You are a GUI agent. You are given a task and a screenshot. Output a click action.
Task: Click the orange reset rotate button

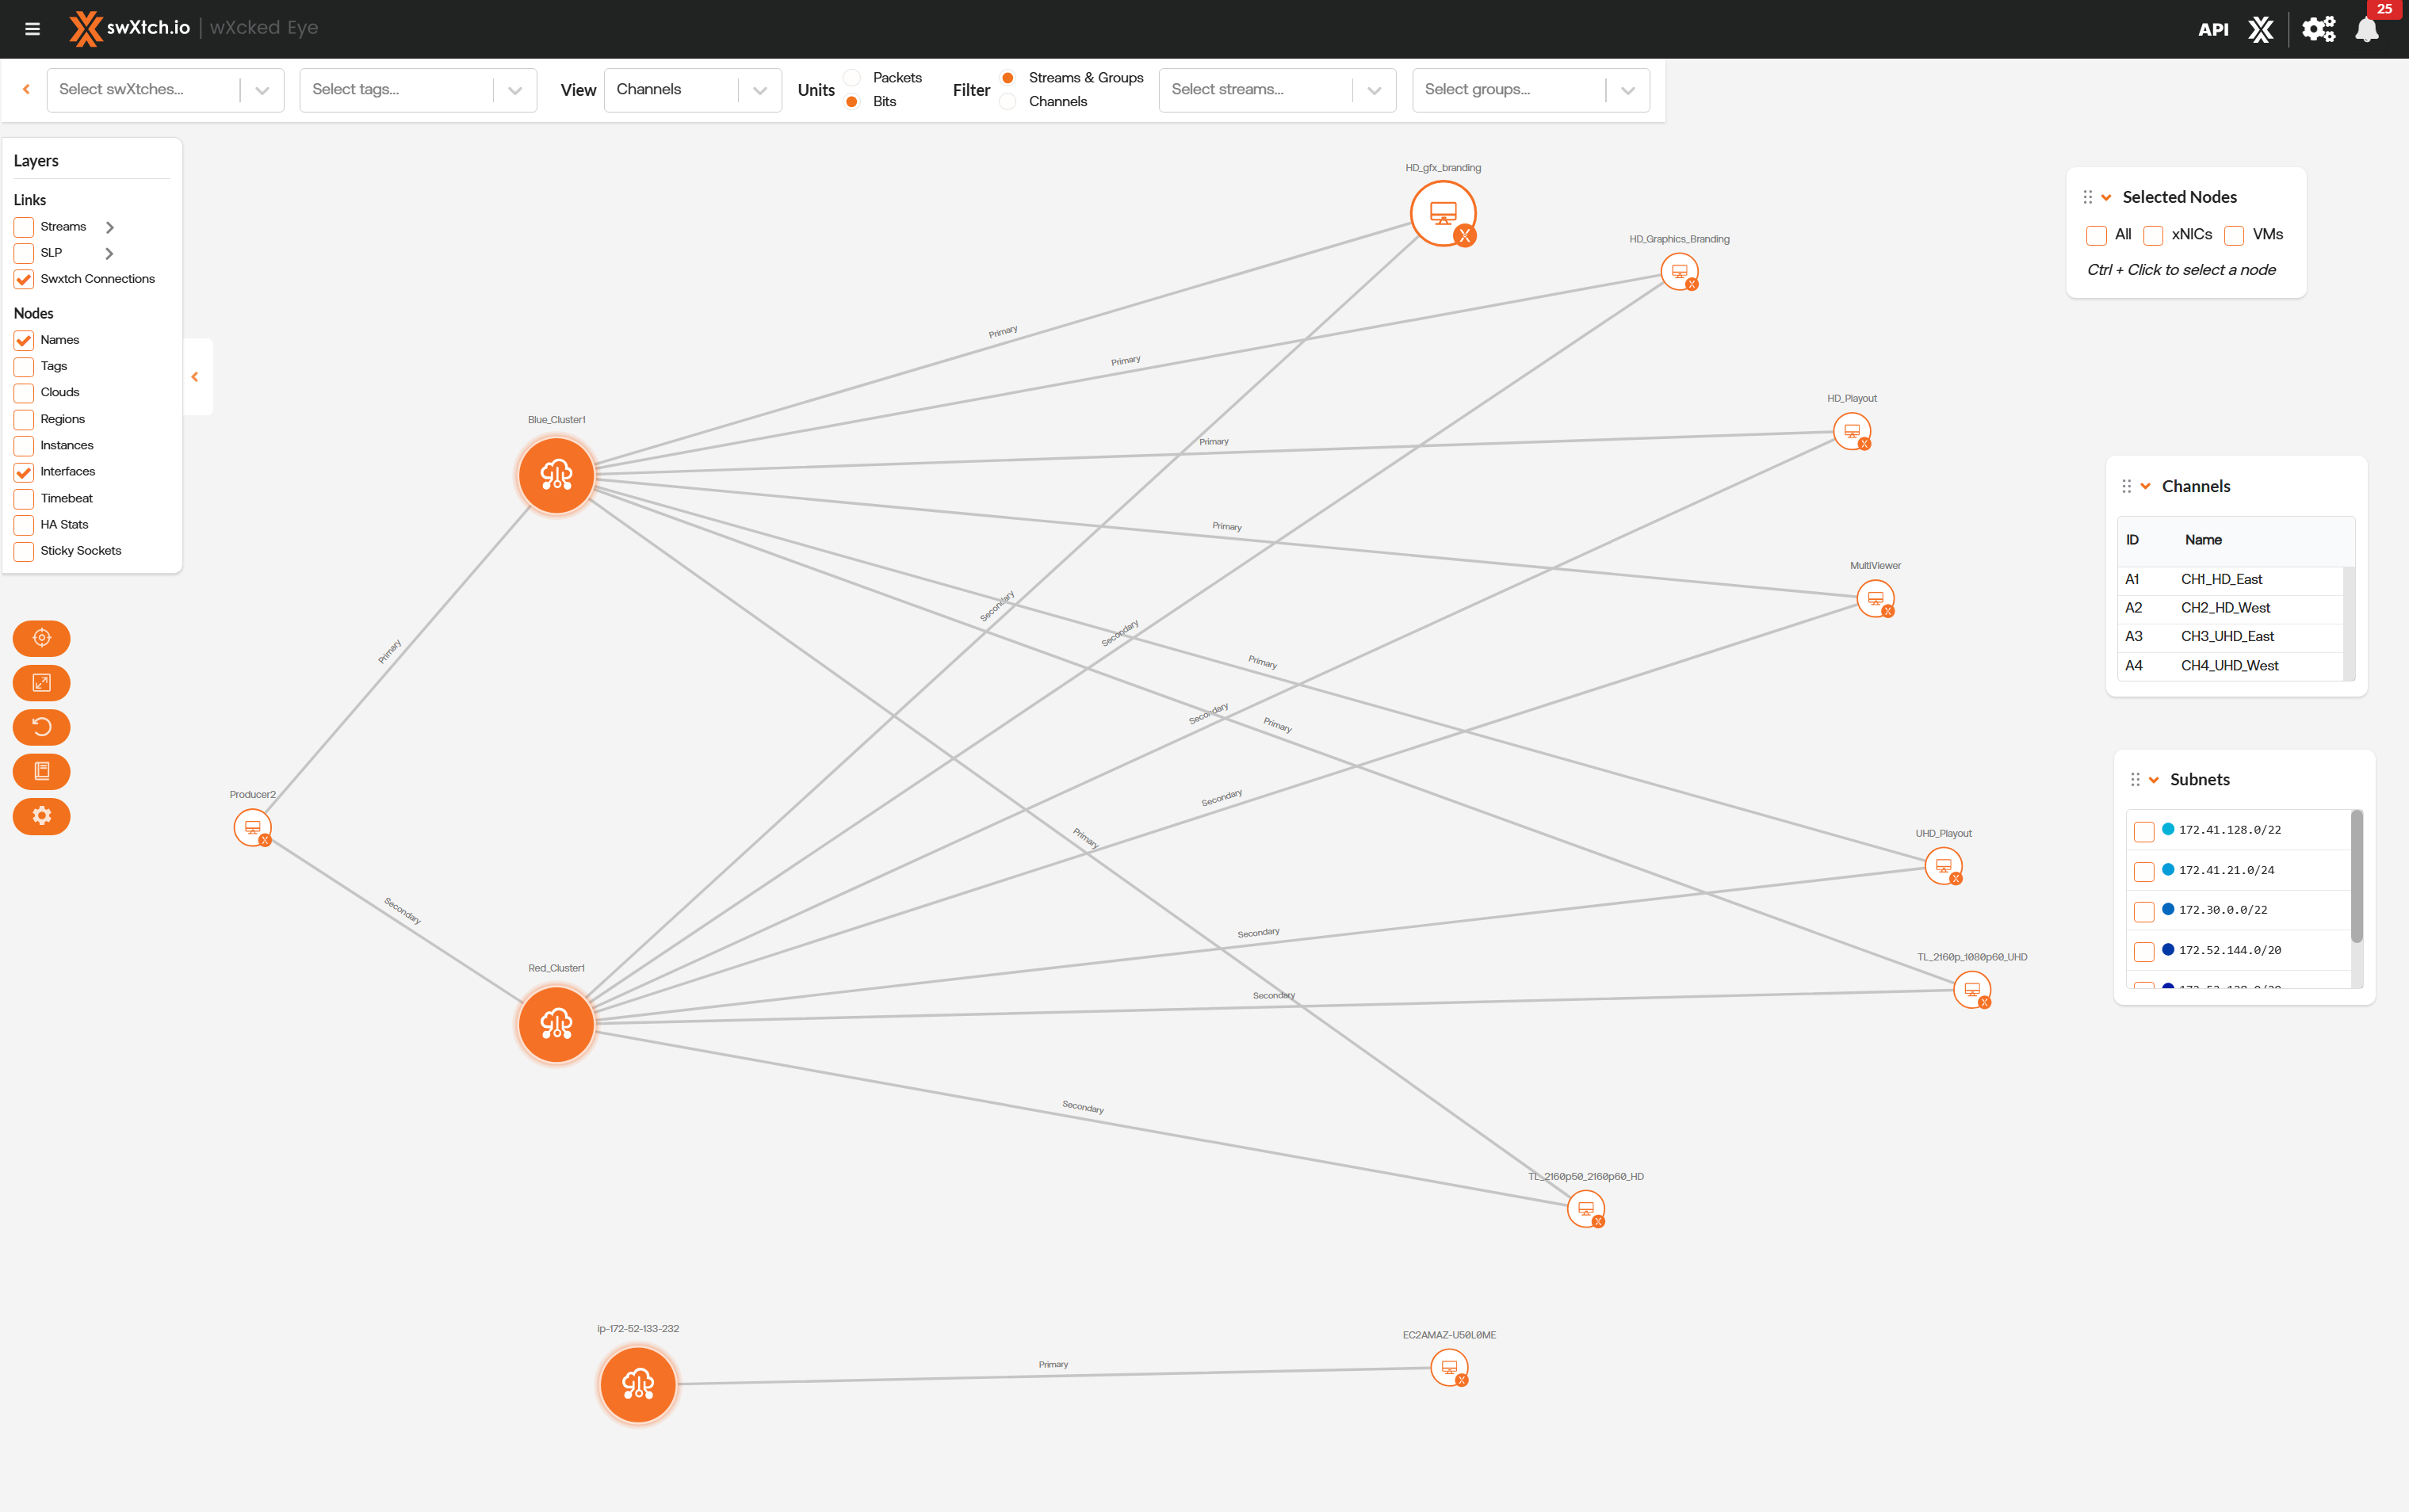click(41, 727)
